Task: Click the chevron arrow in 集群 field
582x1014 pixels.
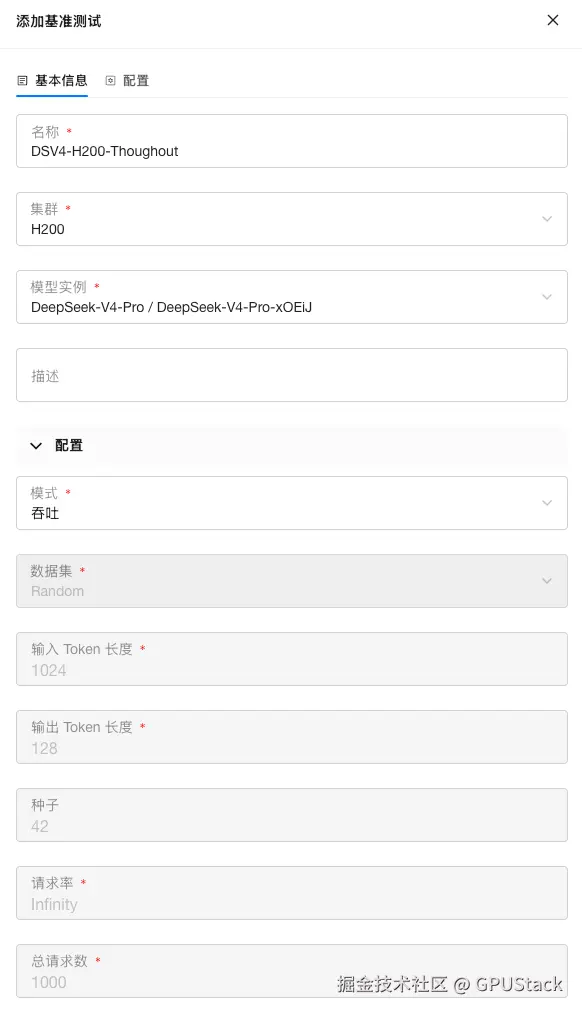Action: 547,219
